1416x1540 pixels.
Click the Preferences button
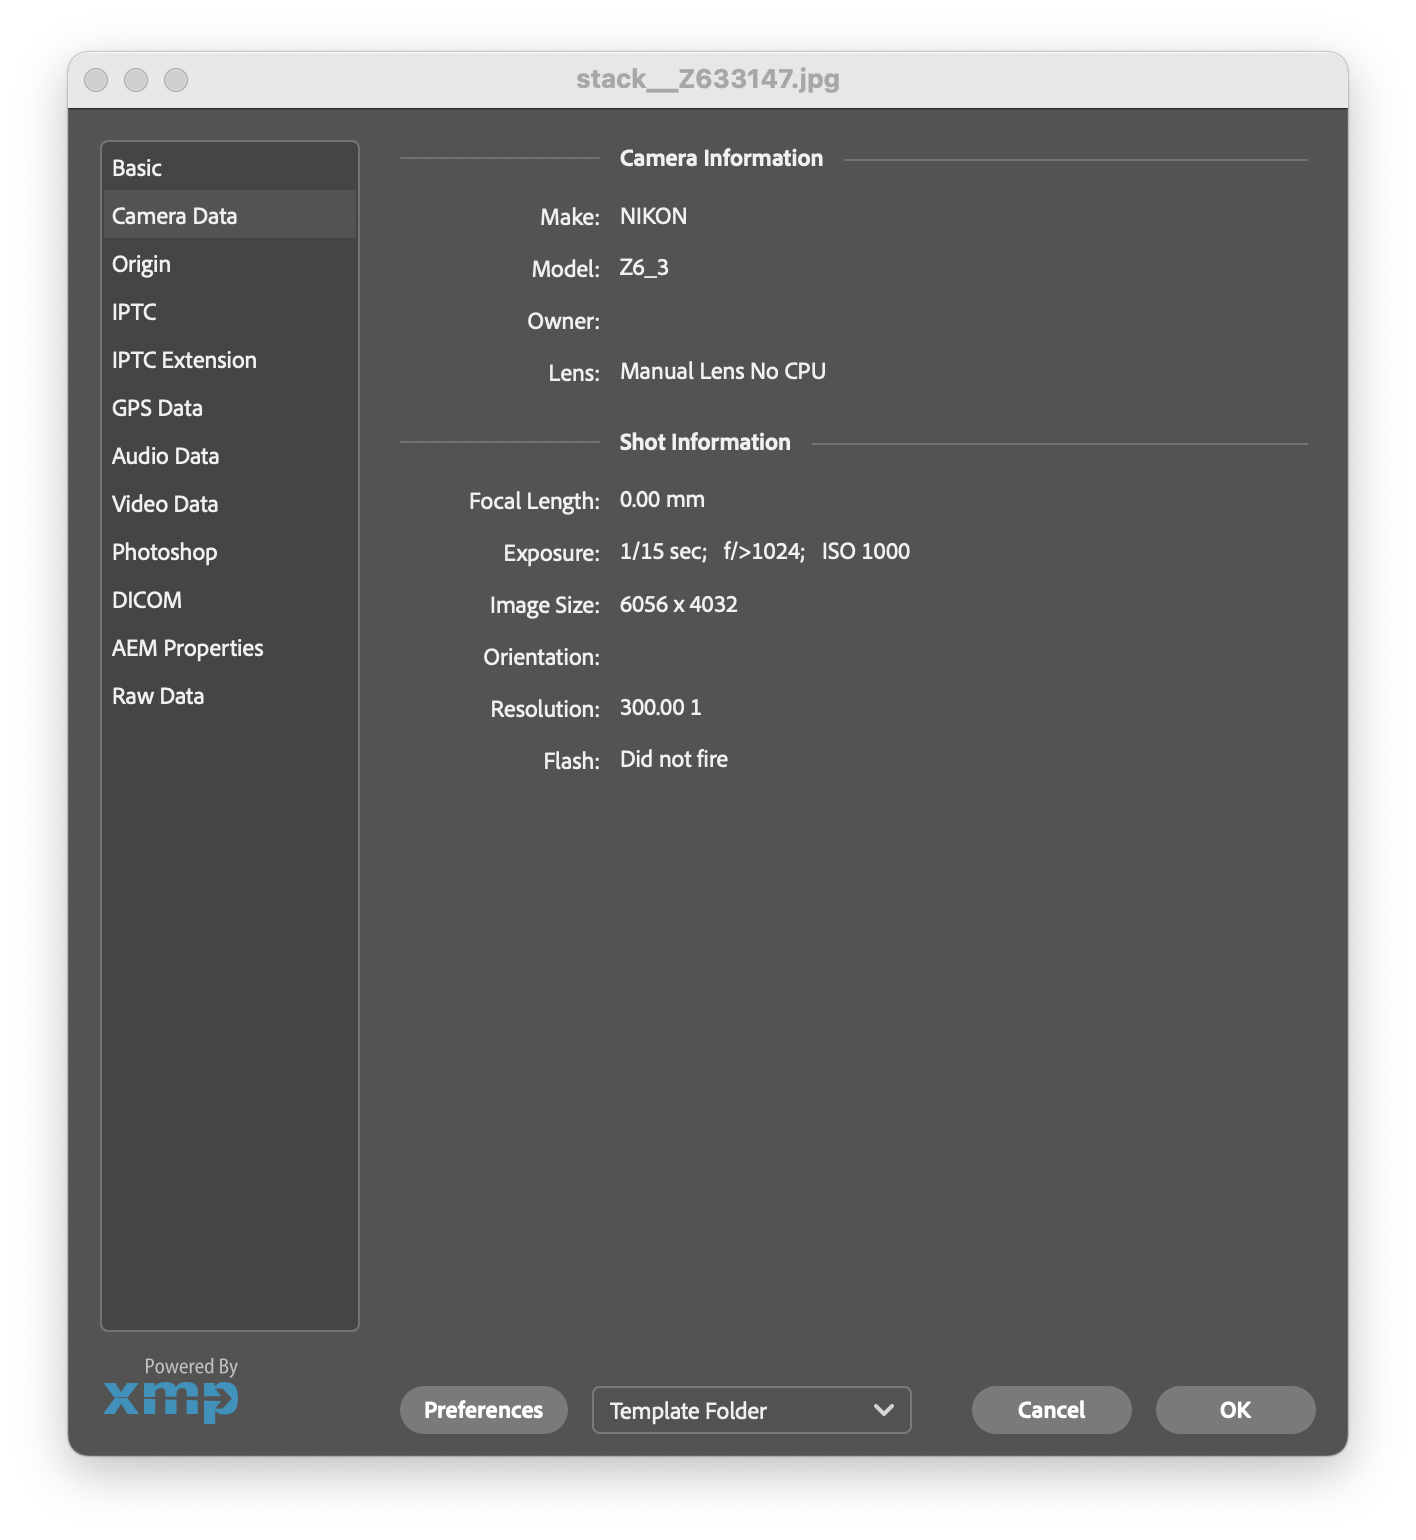pyautogui.click(x=483, y=1409)
